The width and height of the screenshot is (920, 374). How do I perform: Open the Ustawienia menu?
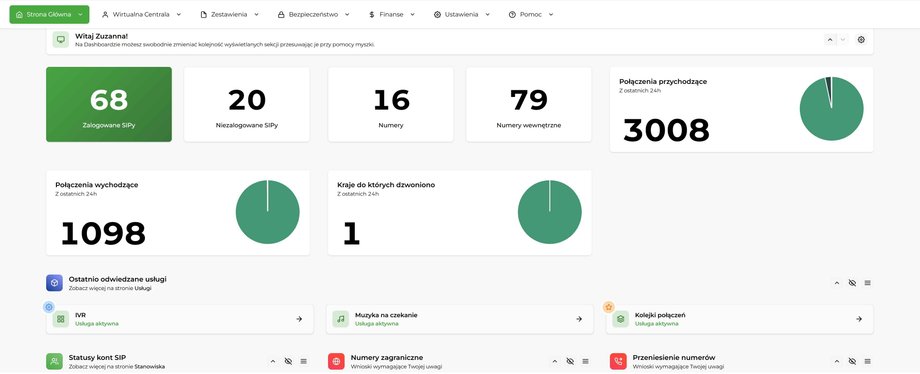(461, 15)
